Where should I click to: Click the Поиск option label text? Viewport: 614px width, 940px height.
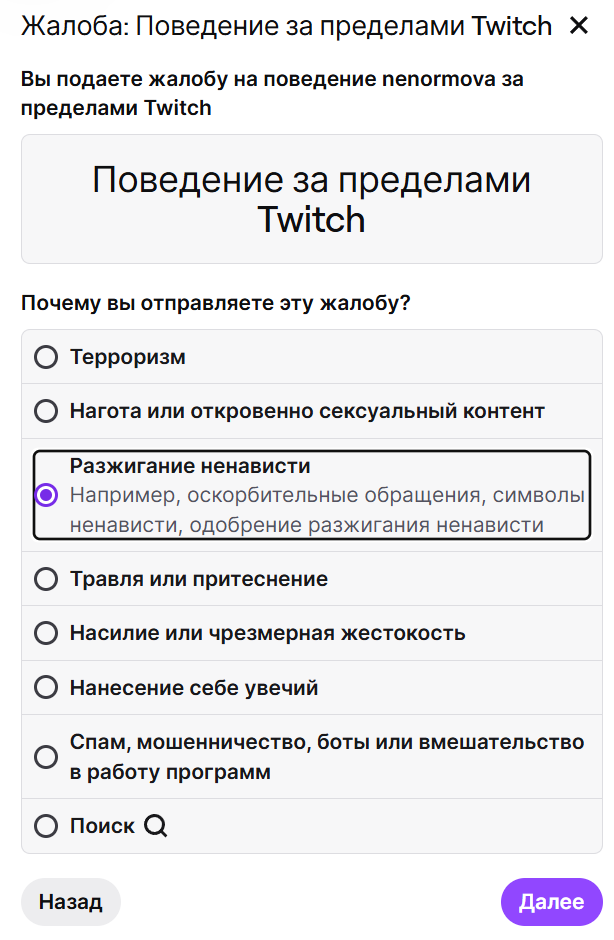pos(103,826)
